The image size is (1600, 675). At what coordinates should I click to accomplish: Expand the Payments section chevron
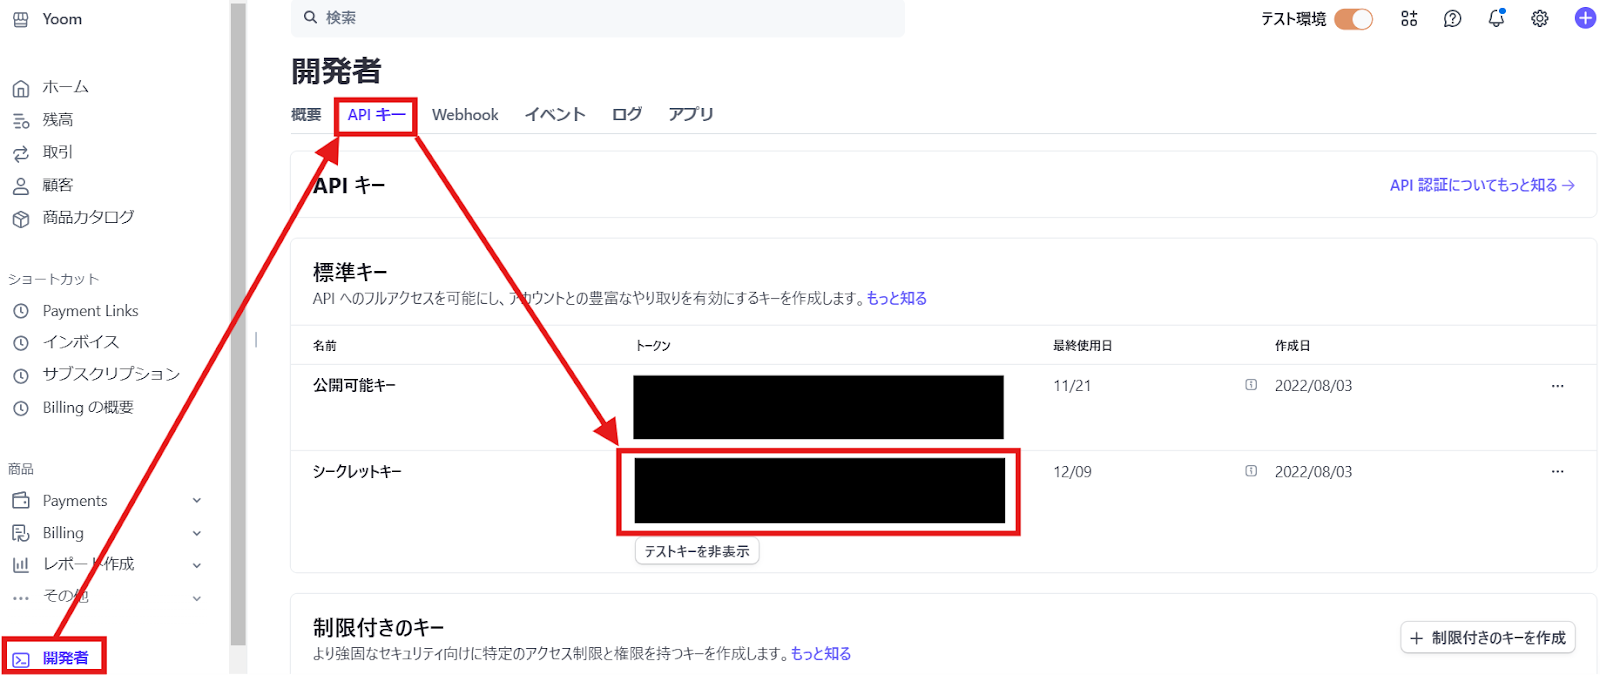(197, 501)
